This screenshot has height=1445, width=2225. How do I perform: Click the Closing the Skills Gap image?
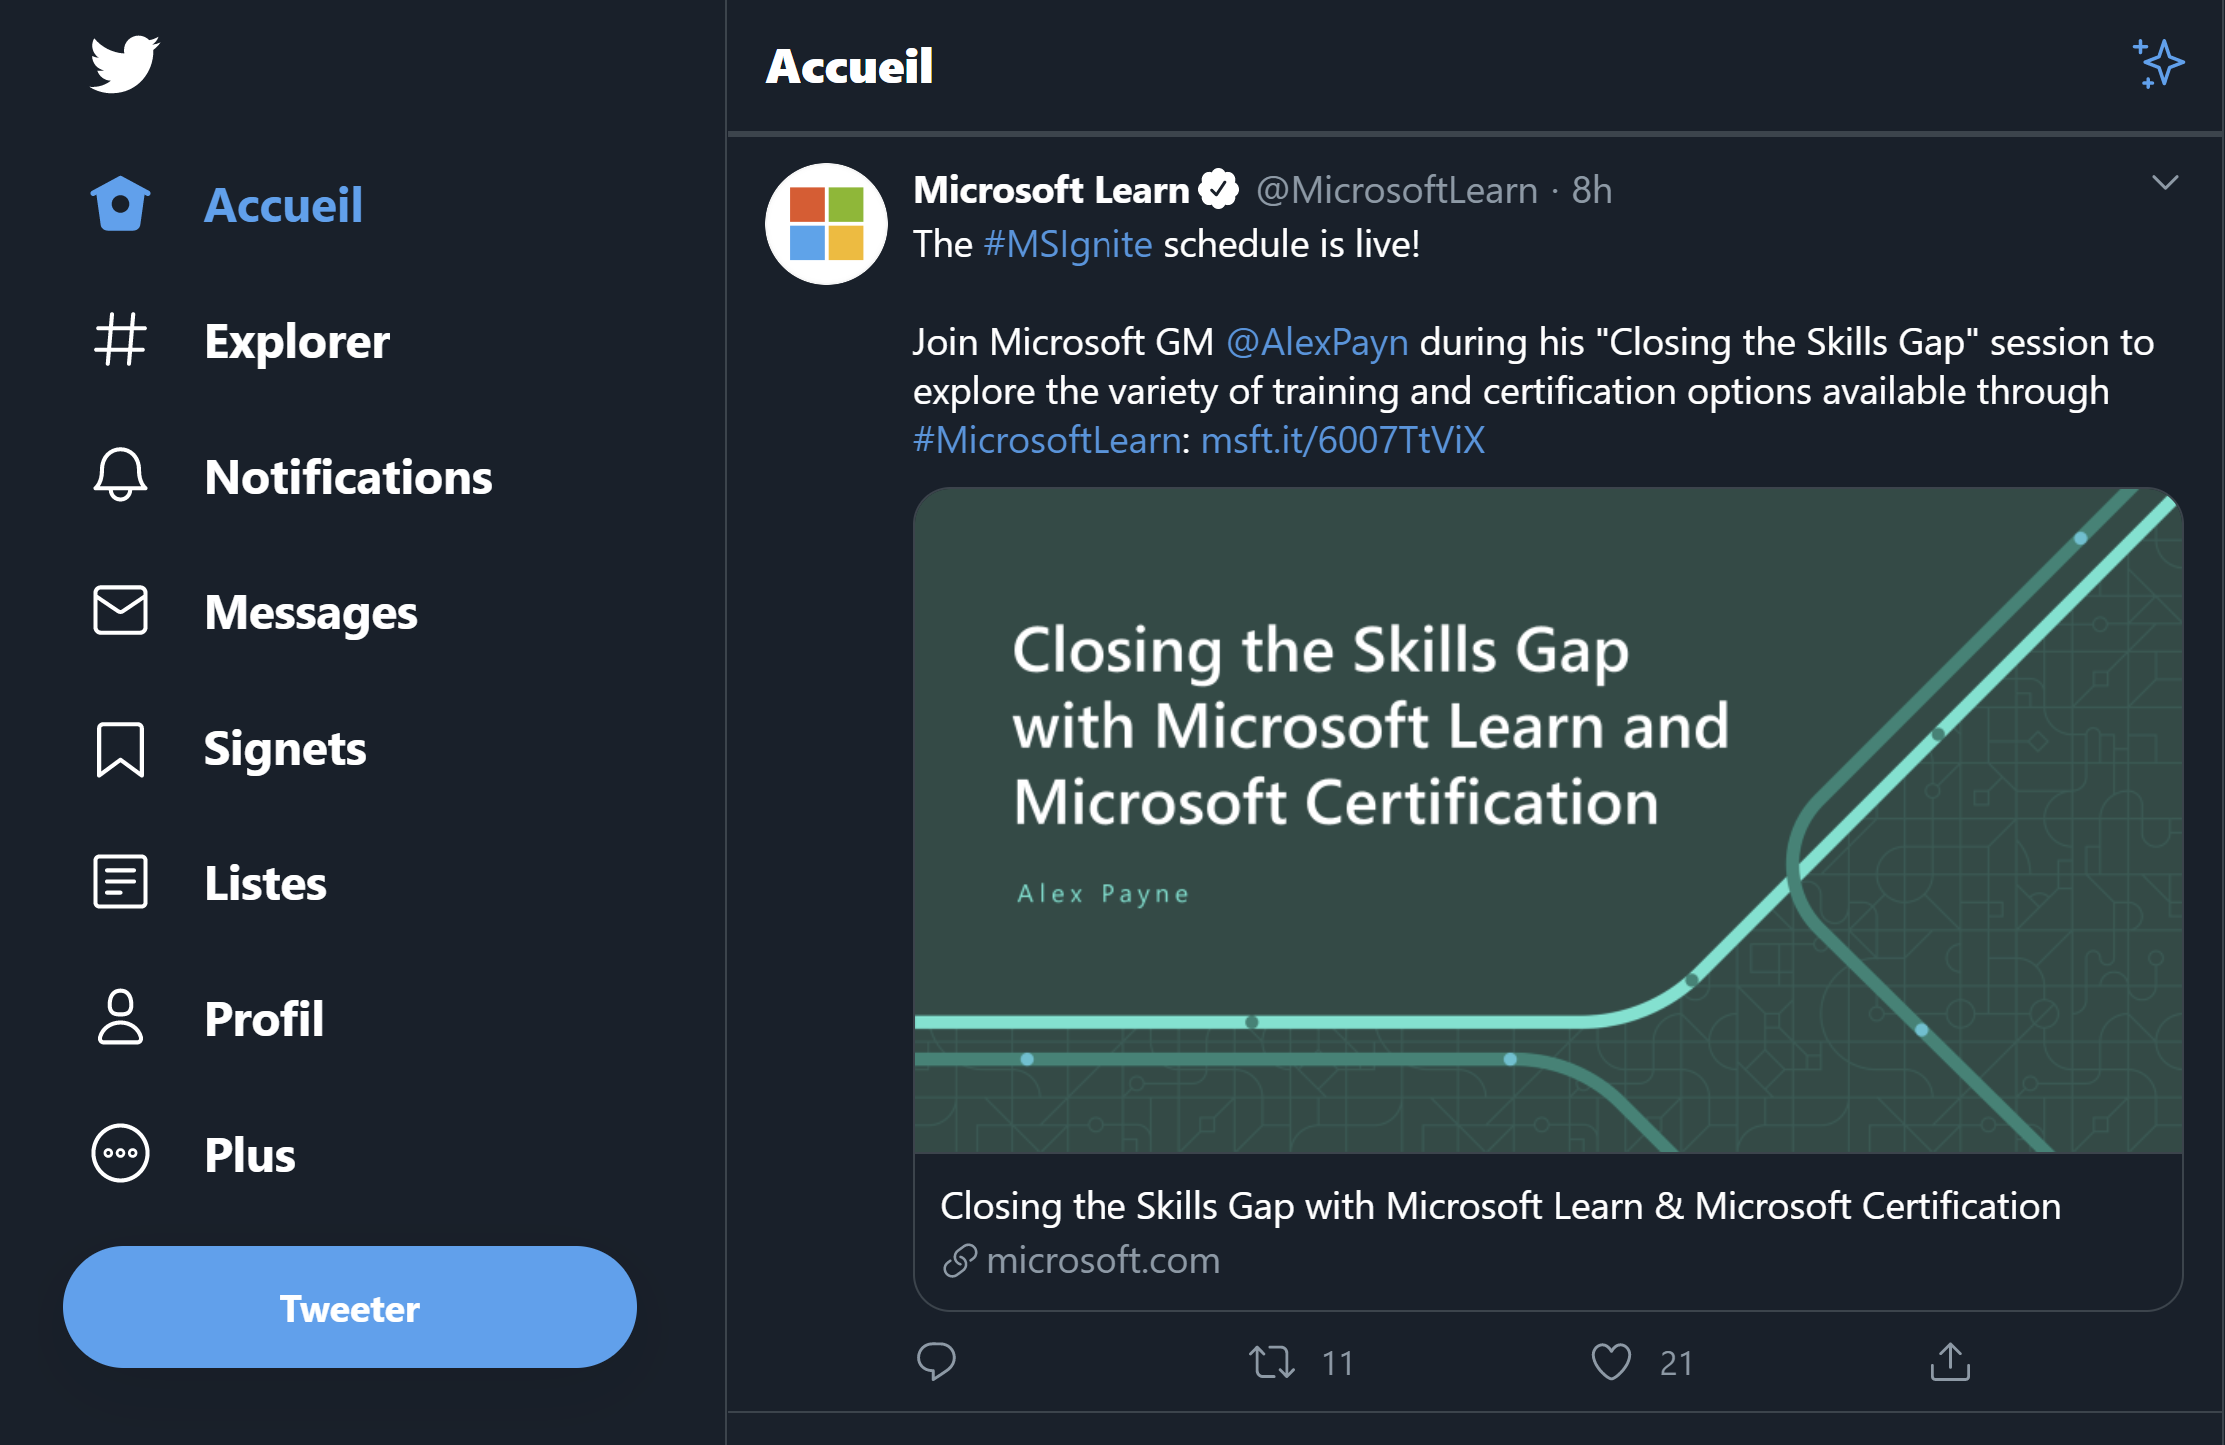pyautogui.click(x=1548, y=820)
